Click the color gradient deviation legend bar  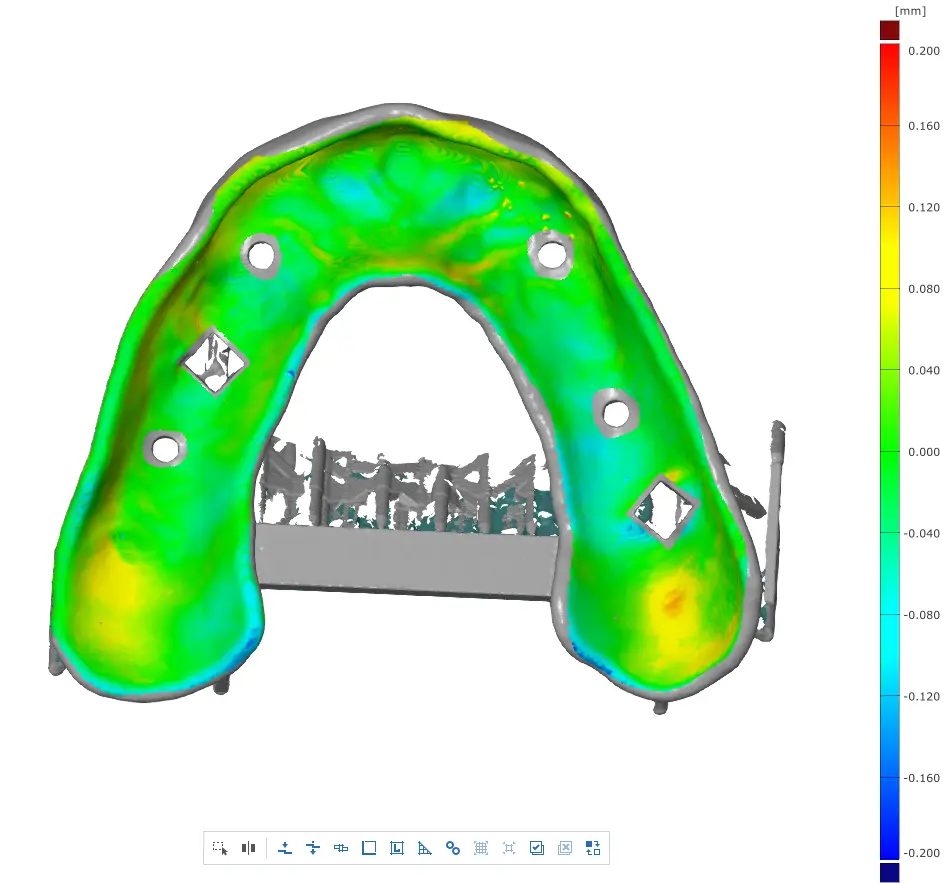[889, 452]
